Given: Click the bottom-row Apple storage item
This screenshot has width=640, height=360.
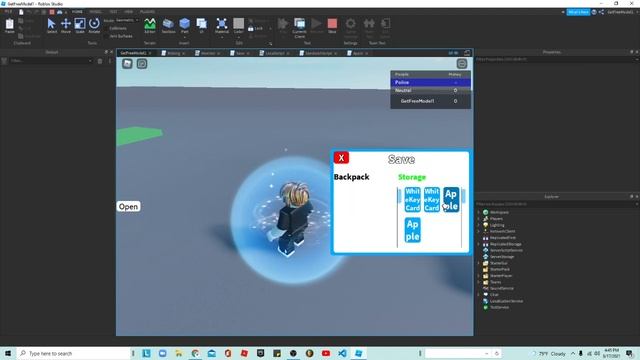Looking at the screenshot, I should point(412,230).
